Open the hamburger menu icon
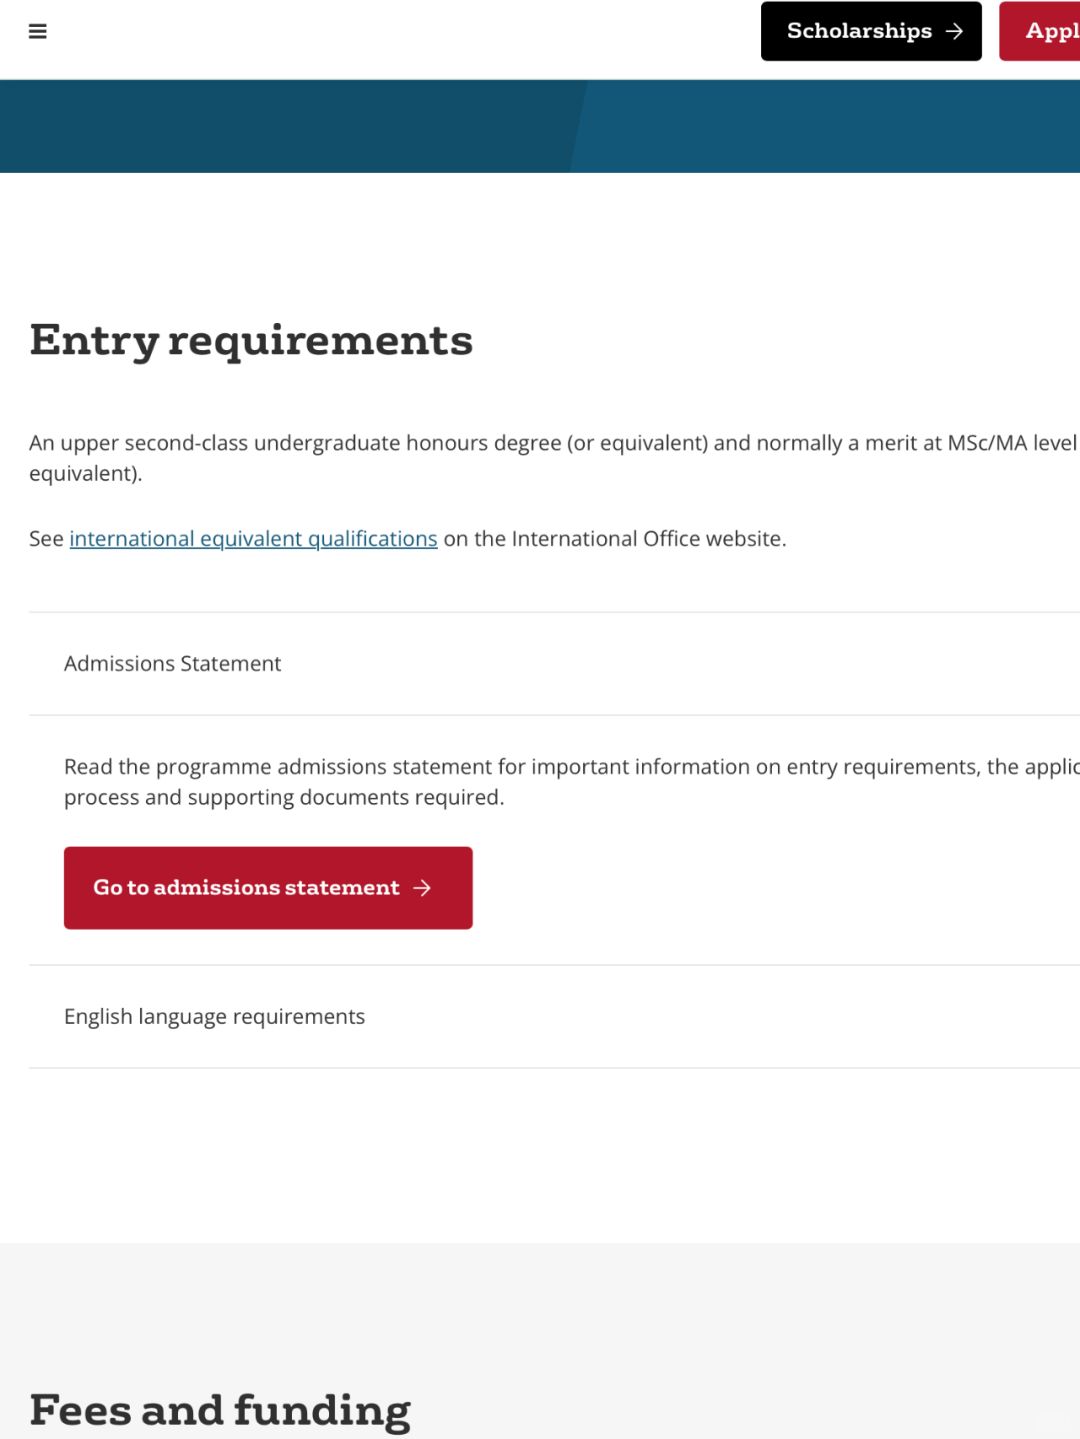 click(x=38, y=31)
